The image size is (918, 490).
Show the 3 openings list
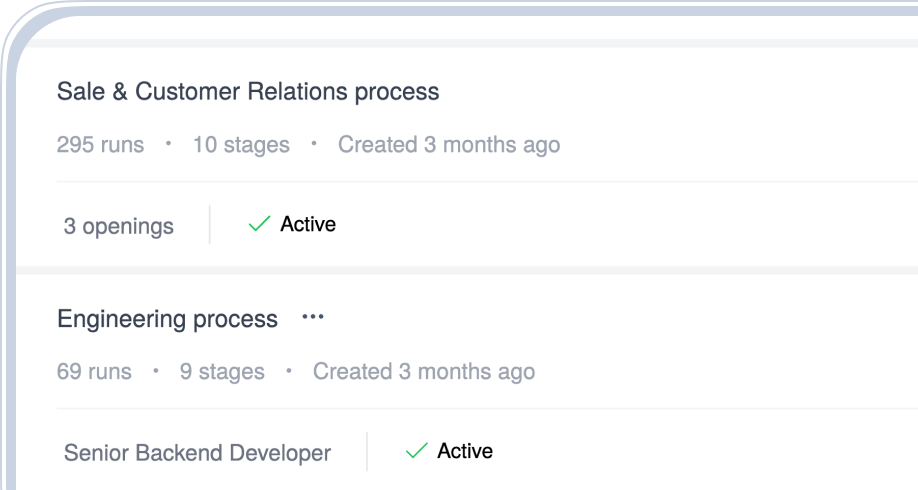point(118,226)
